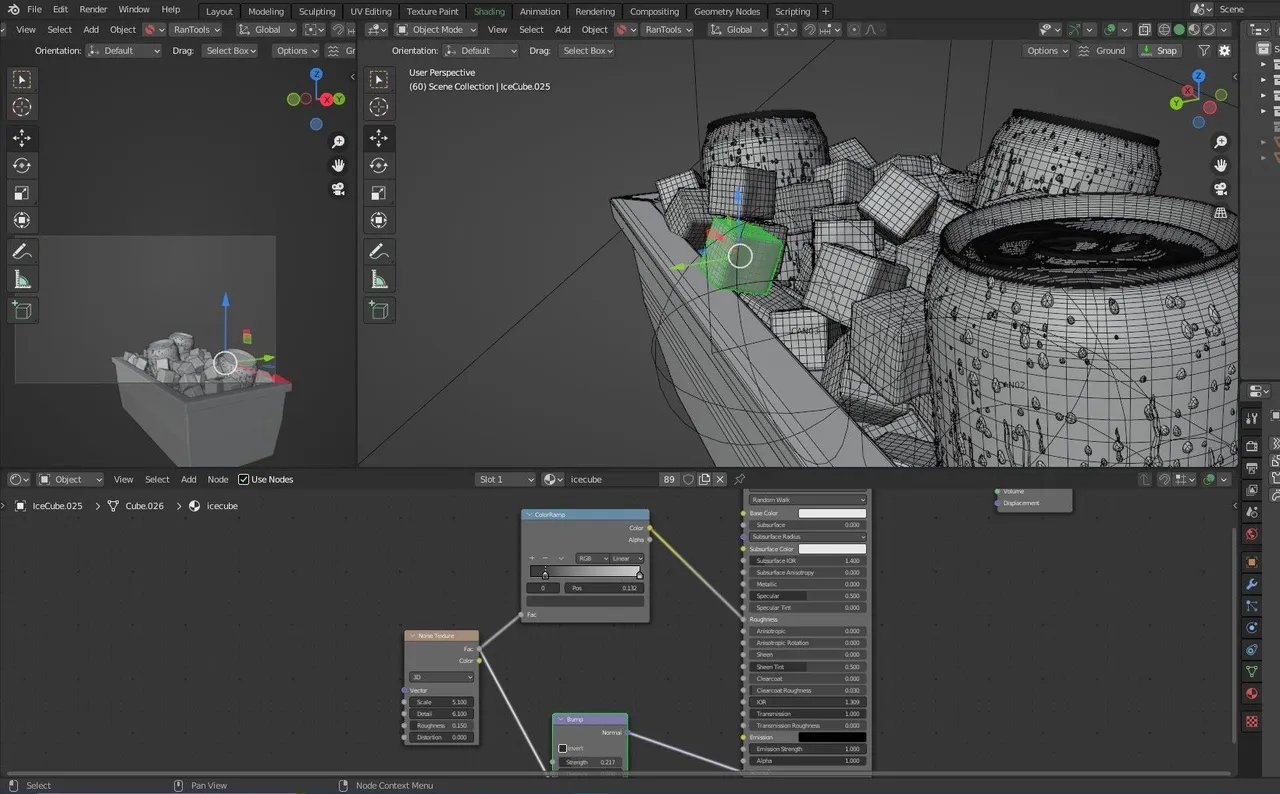Screen dimensions: 1280x794
Task: Toggle the node editor pin icon
Action: pyautogui.click(x=740, y=480)
